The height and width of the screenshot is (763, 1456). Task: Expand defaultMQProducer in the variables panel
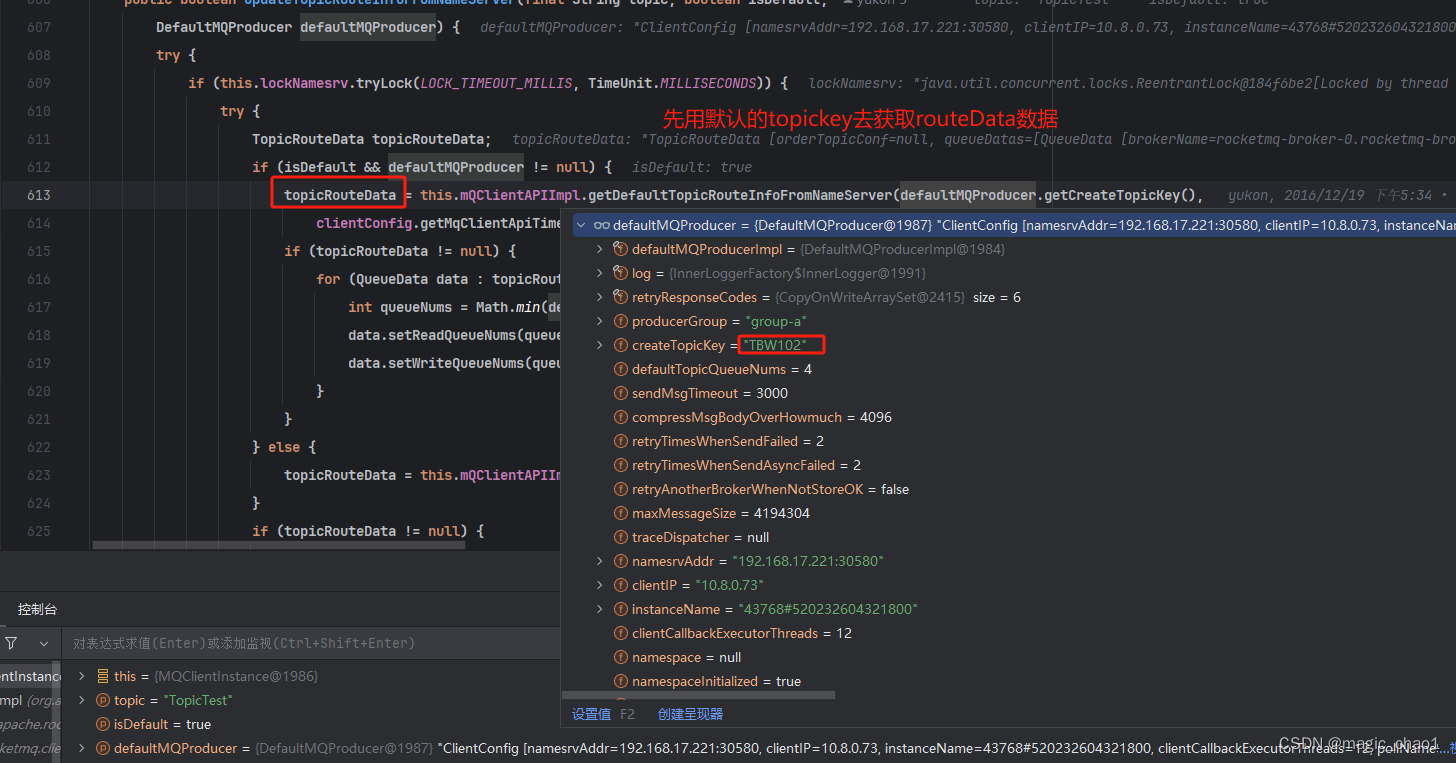[x=82, y=748]
